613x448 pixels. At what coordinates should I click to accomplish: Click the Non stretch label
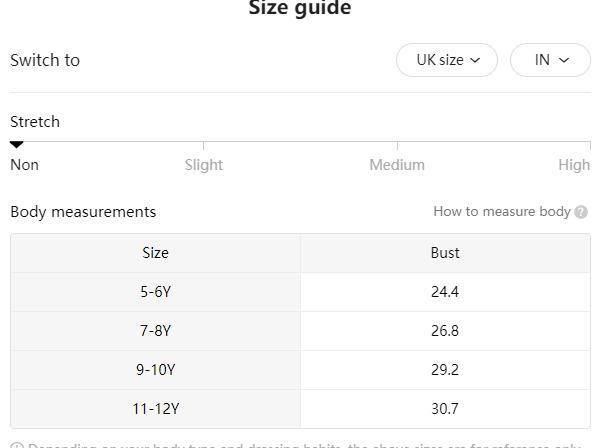point(24,165)
